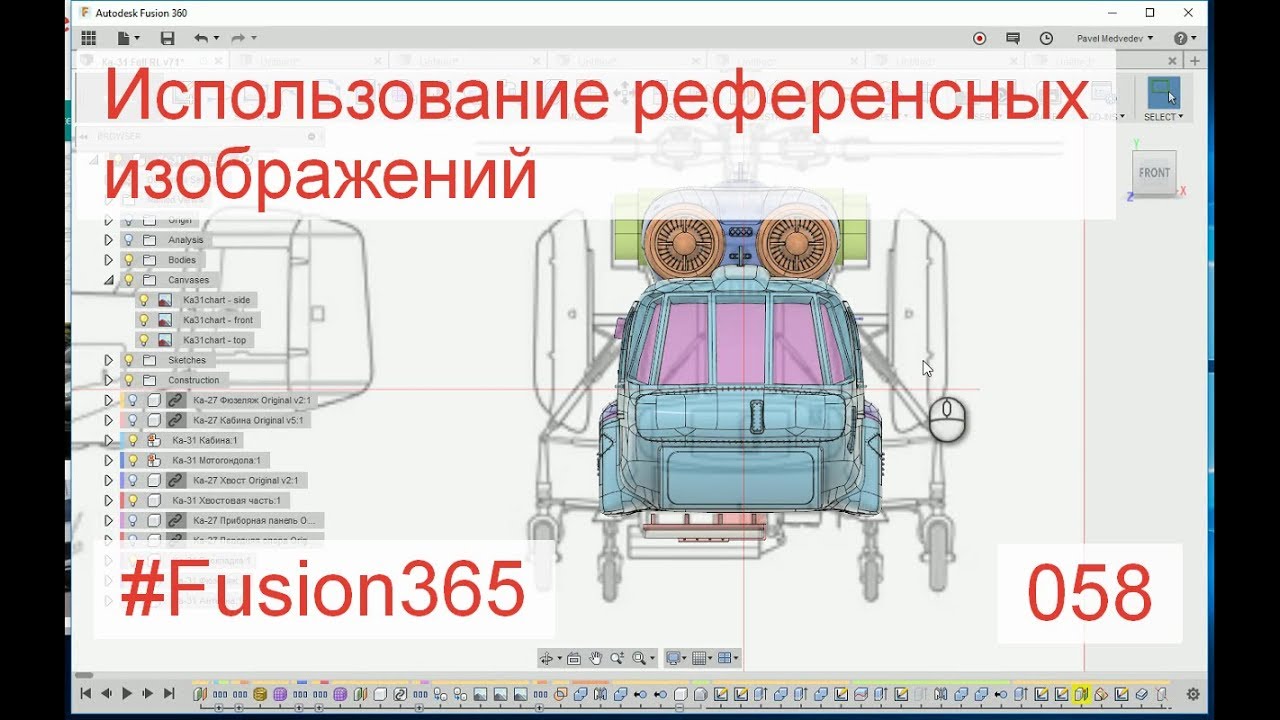Open the job status clock icon
Viewport: 1280px width, 720px height.
(x=1046, y=38)
